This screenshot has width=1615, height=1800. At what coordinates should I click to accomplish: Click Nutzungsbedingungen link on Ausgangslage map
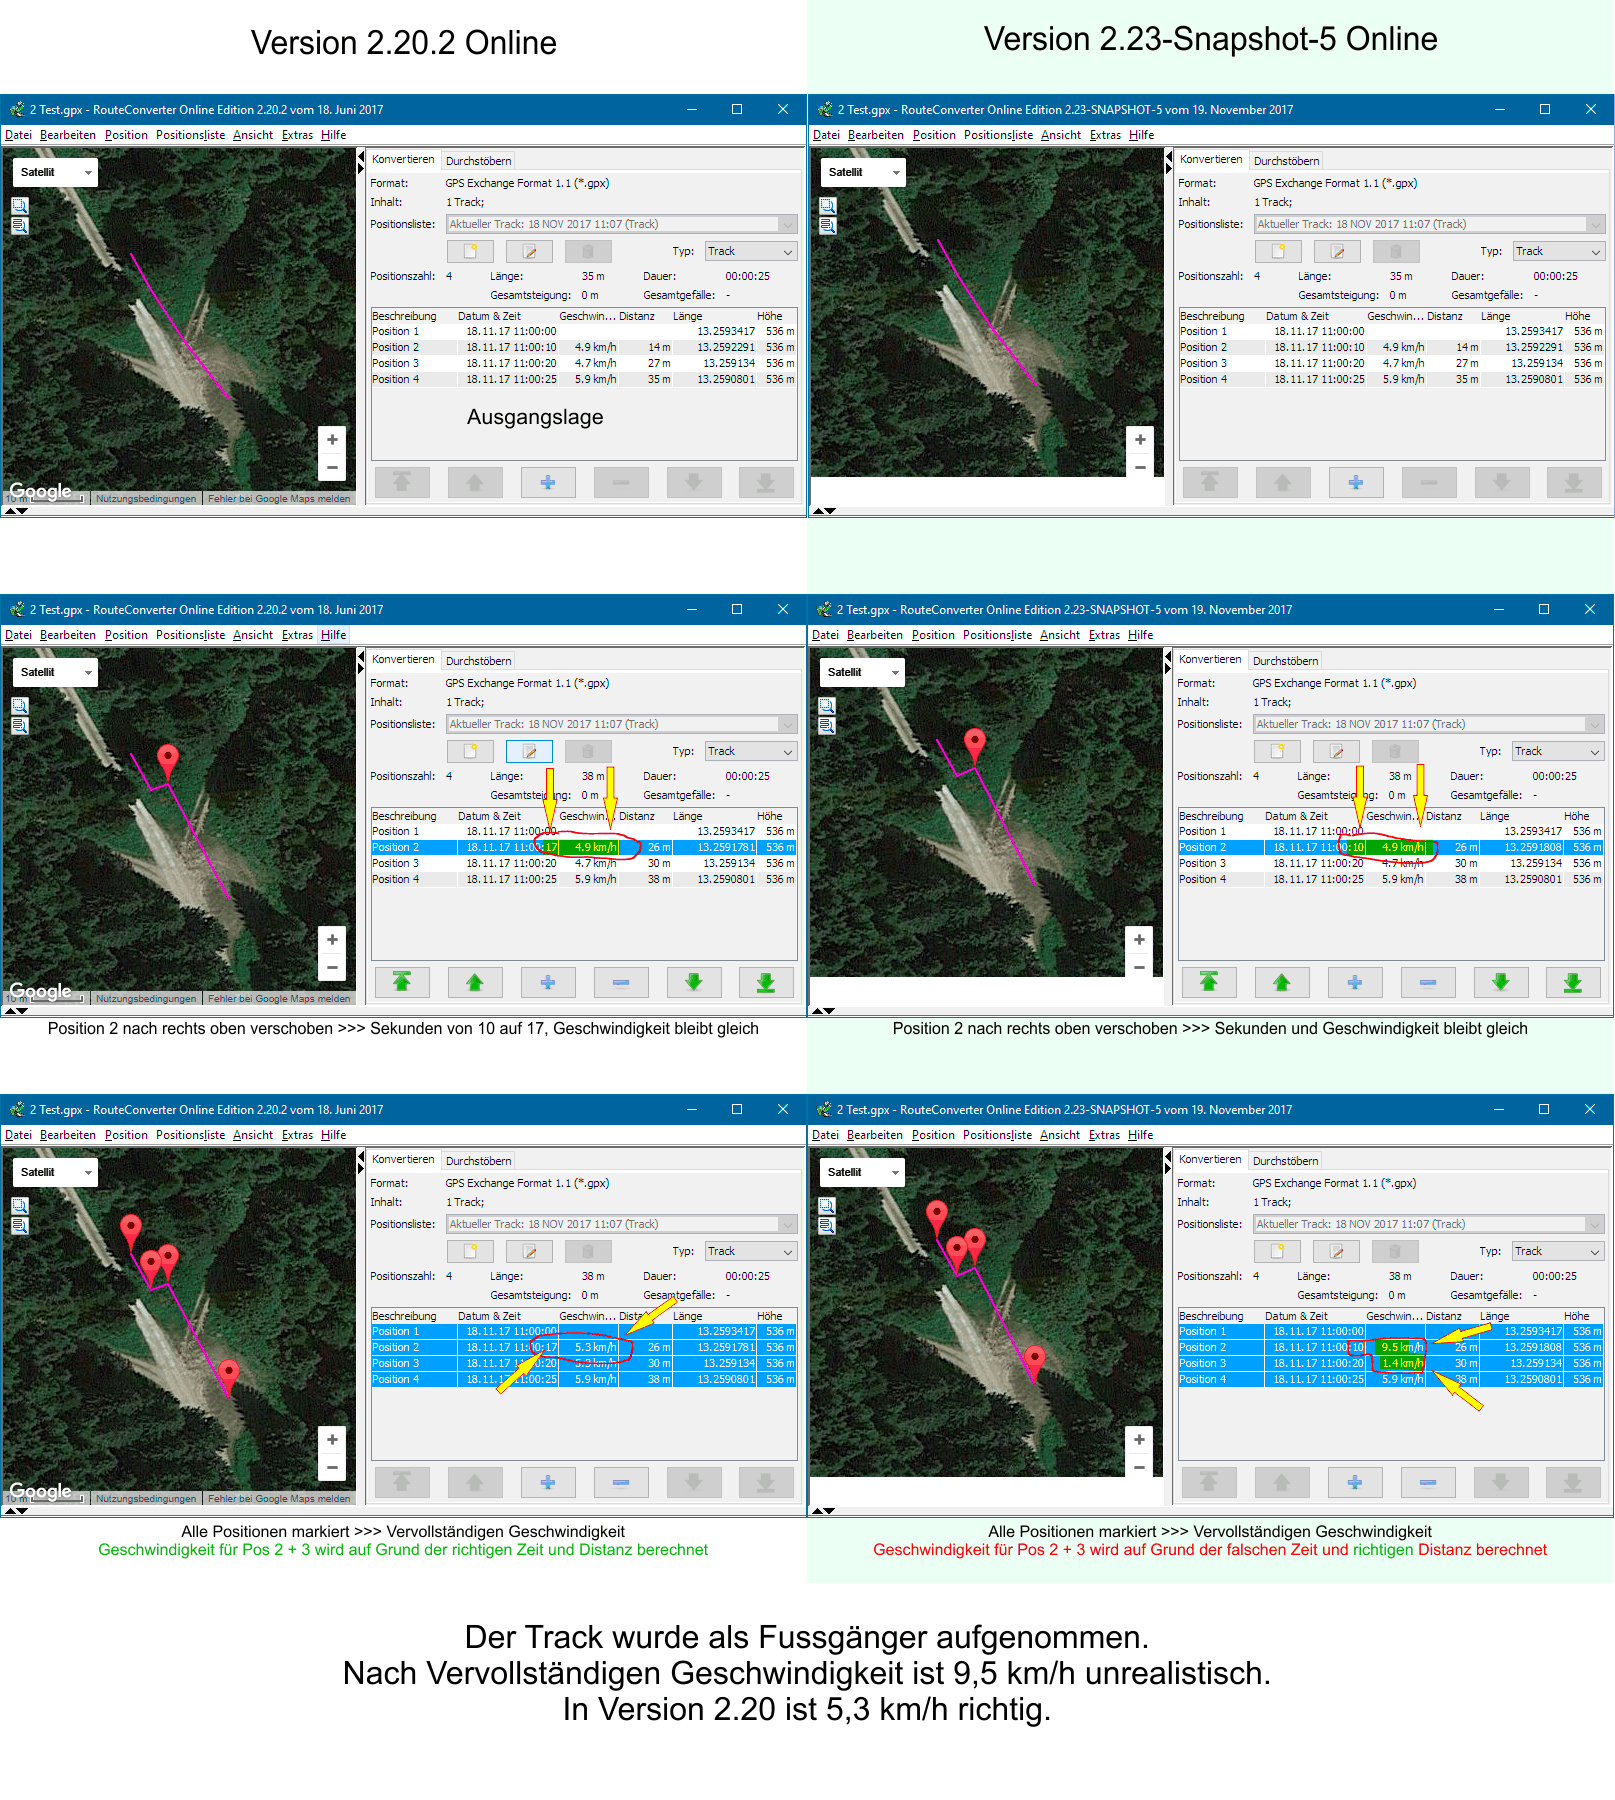pos(146,499)
